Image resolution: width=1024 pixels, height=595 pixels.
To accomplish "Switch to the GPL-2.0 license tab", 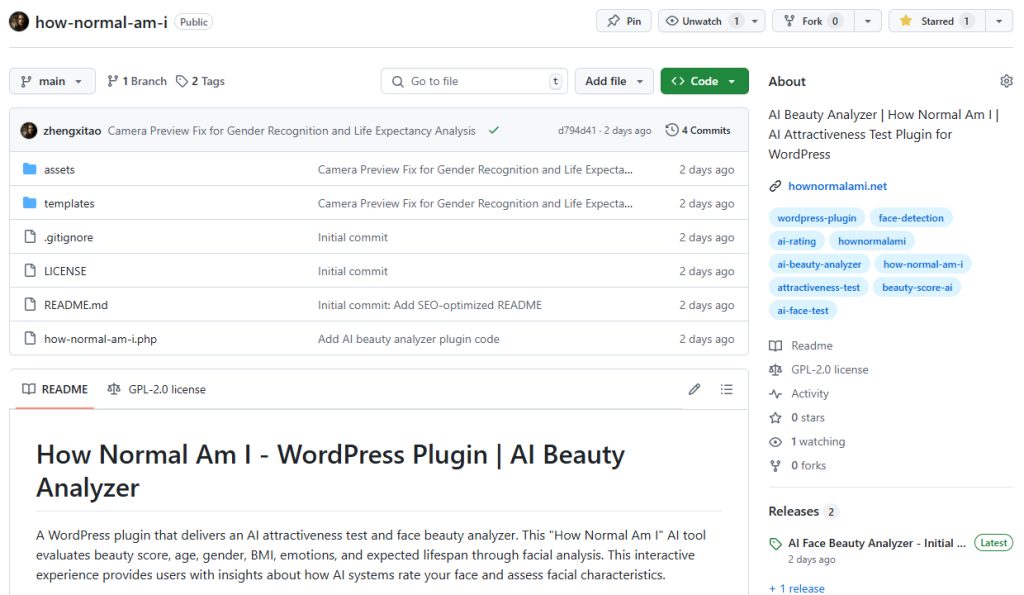I will coord(157,389).
